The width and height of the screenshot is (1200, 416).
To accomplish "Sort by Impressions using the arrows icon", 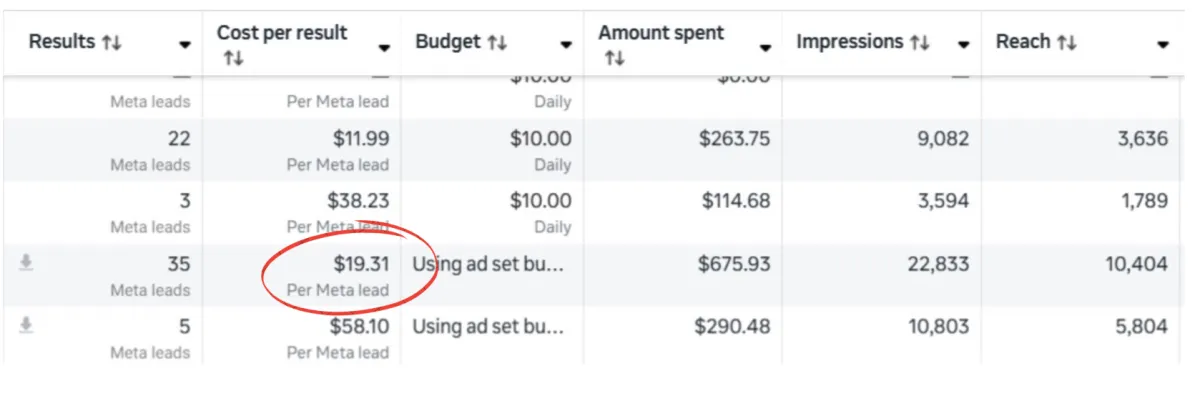I will click(919, 43).
